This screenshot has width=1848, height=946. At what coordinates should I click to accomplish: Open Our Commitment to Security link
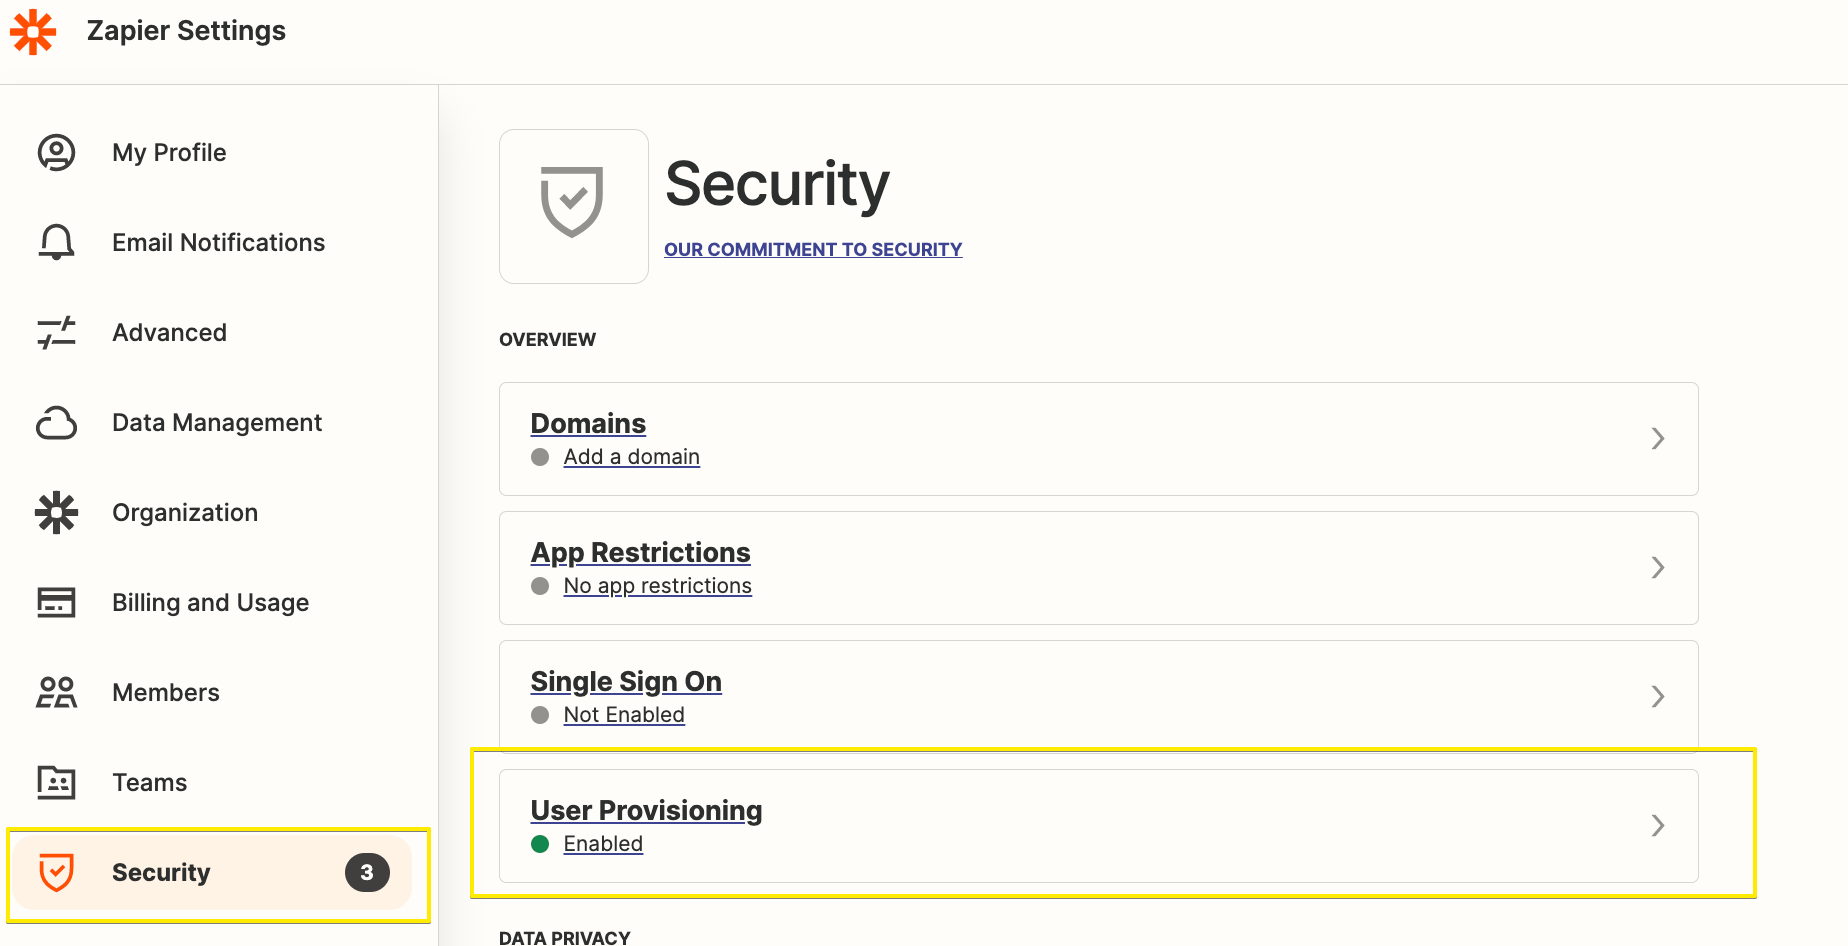coord(812,249)
